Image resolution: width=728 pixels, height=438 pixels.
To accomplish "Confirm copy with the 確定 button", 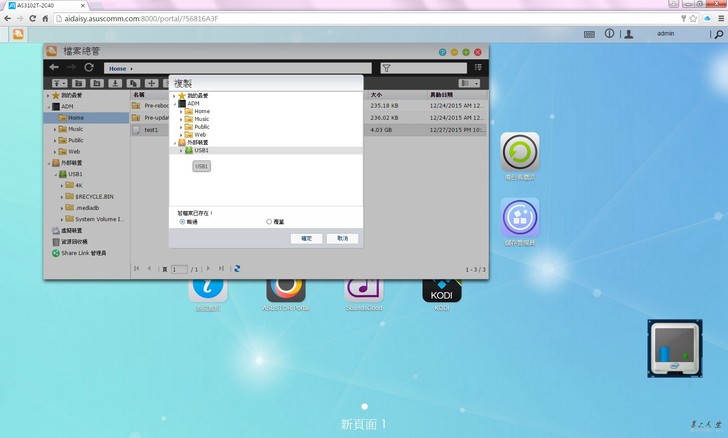I will [306, 239].
